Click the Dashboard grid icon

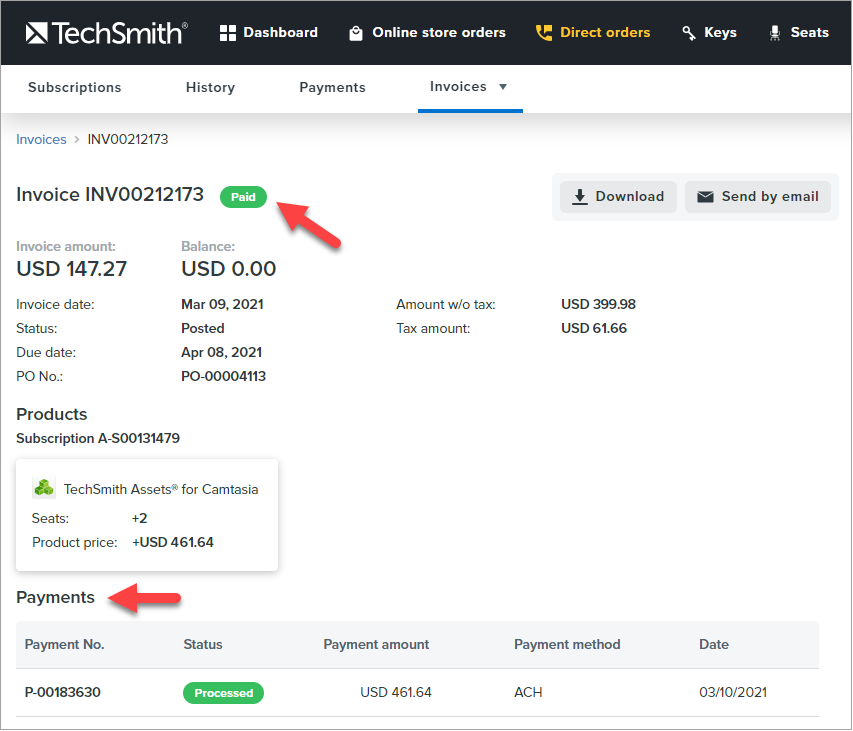[227, 33]
